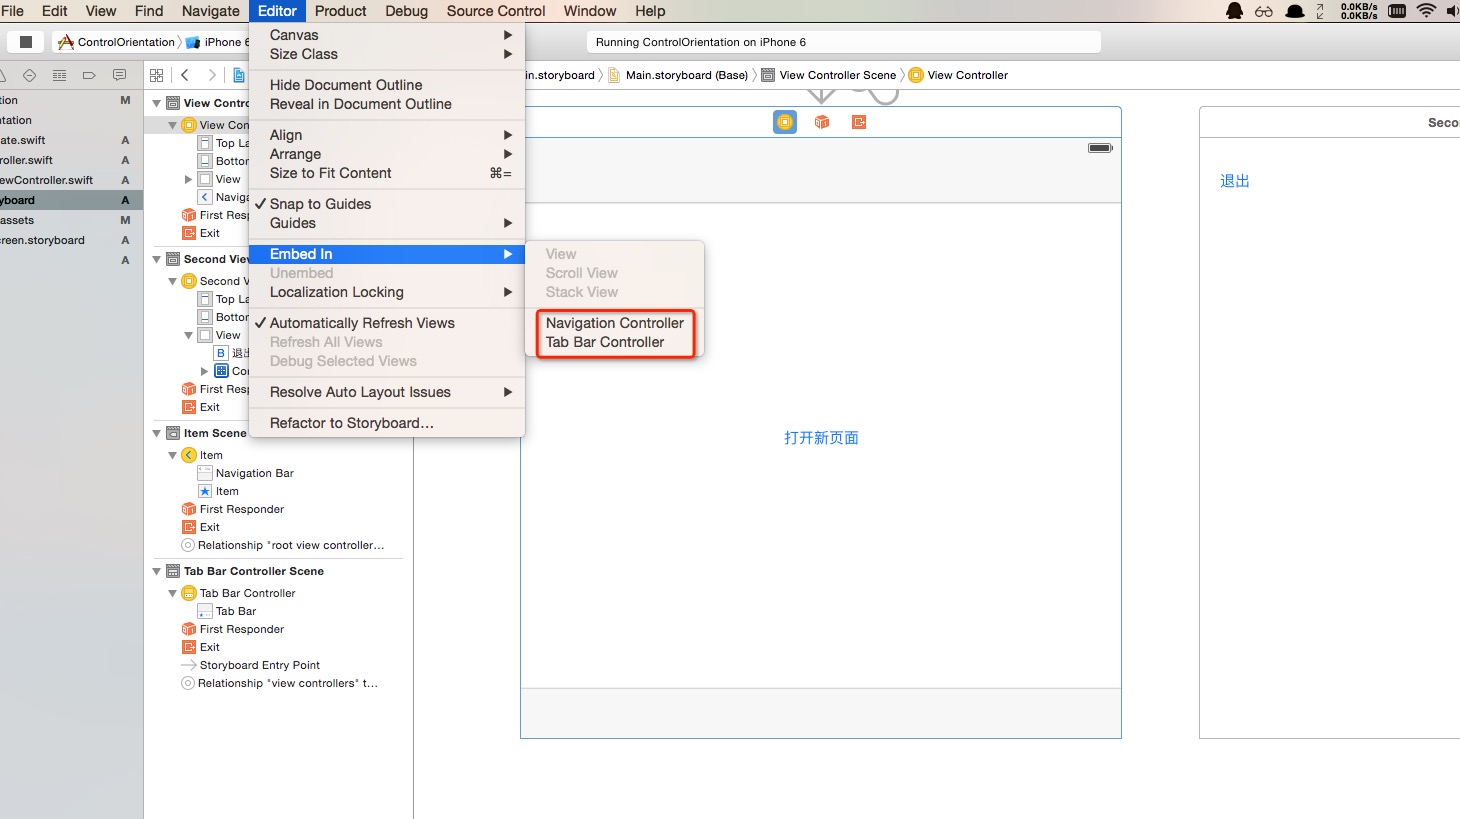Collapse the Item Scene disclosure triangle
The height and width of the screenshot is (819, 1460).
pyautogui.click(x=157, y=434)
